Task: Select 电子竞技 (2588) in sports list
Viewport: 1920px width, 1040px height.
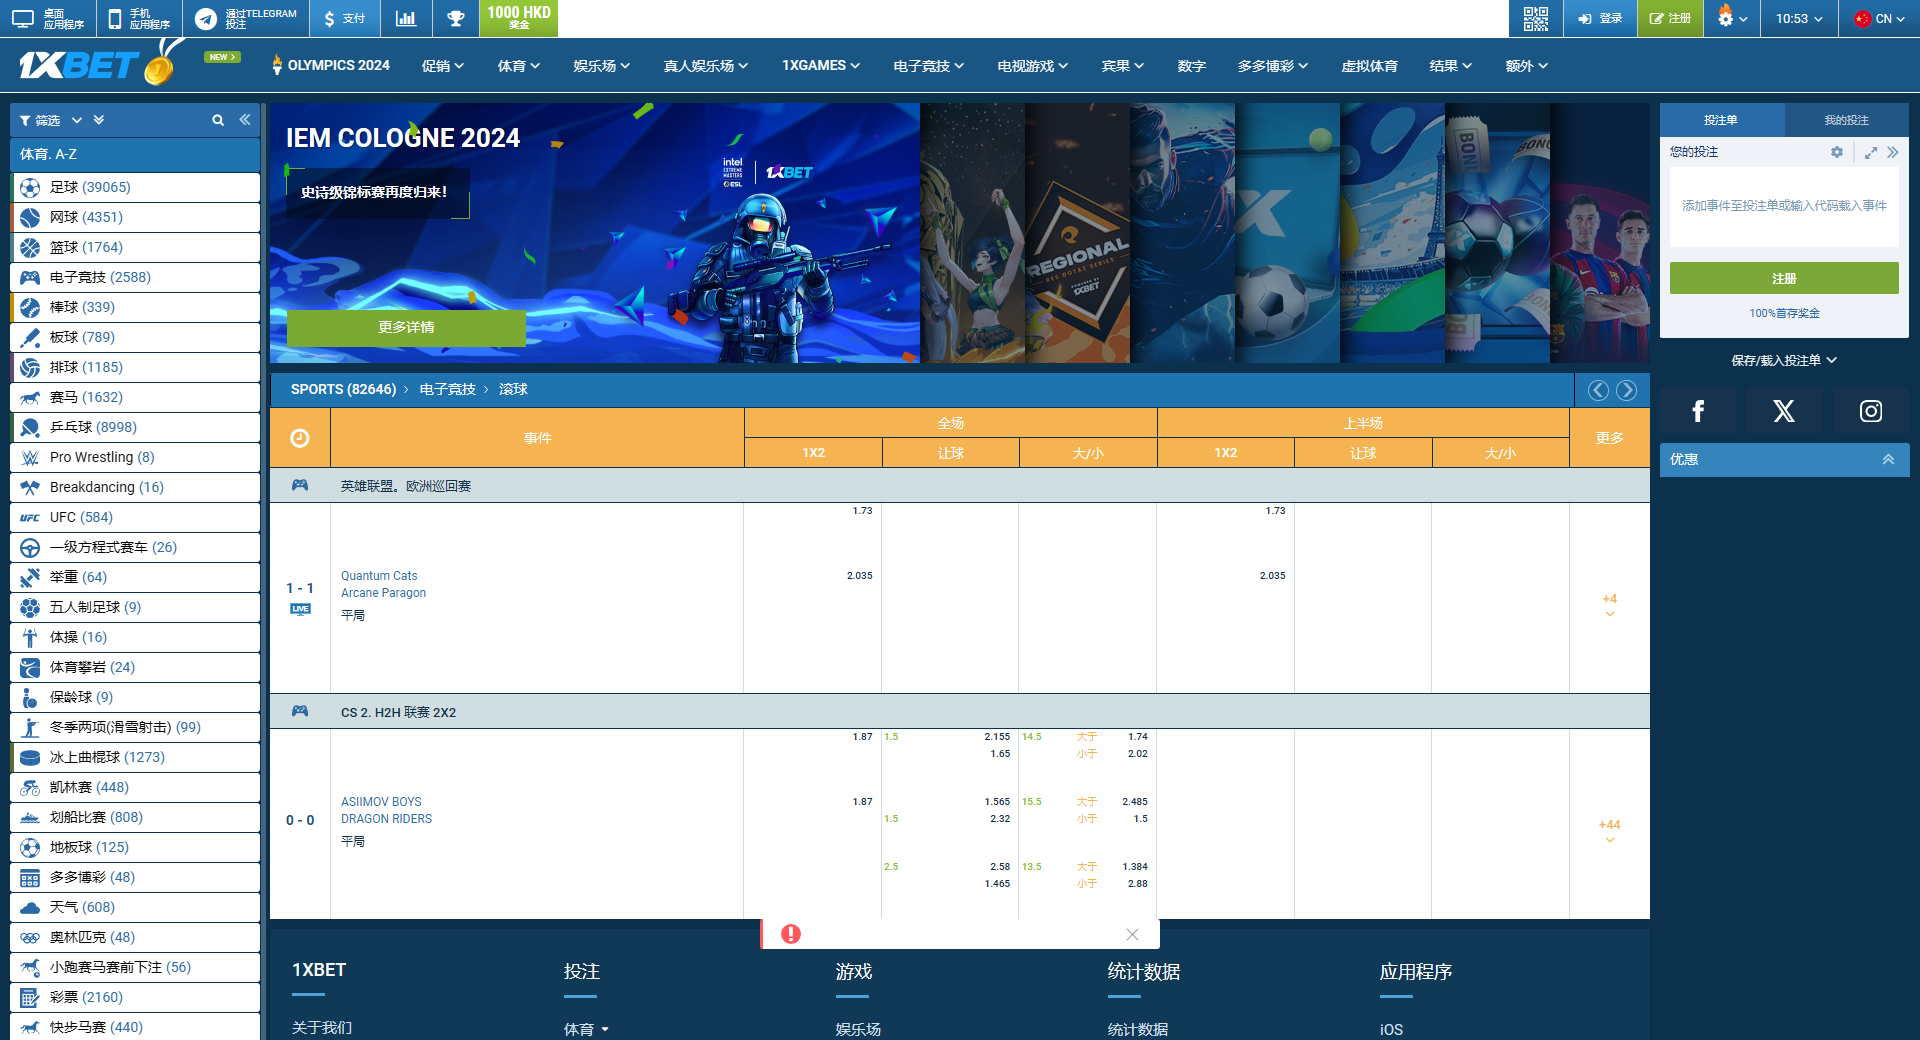Action: [135, 277]
